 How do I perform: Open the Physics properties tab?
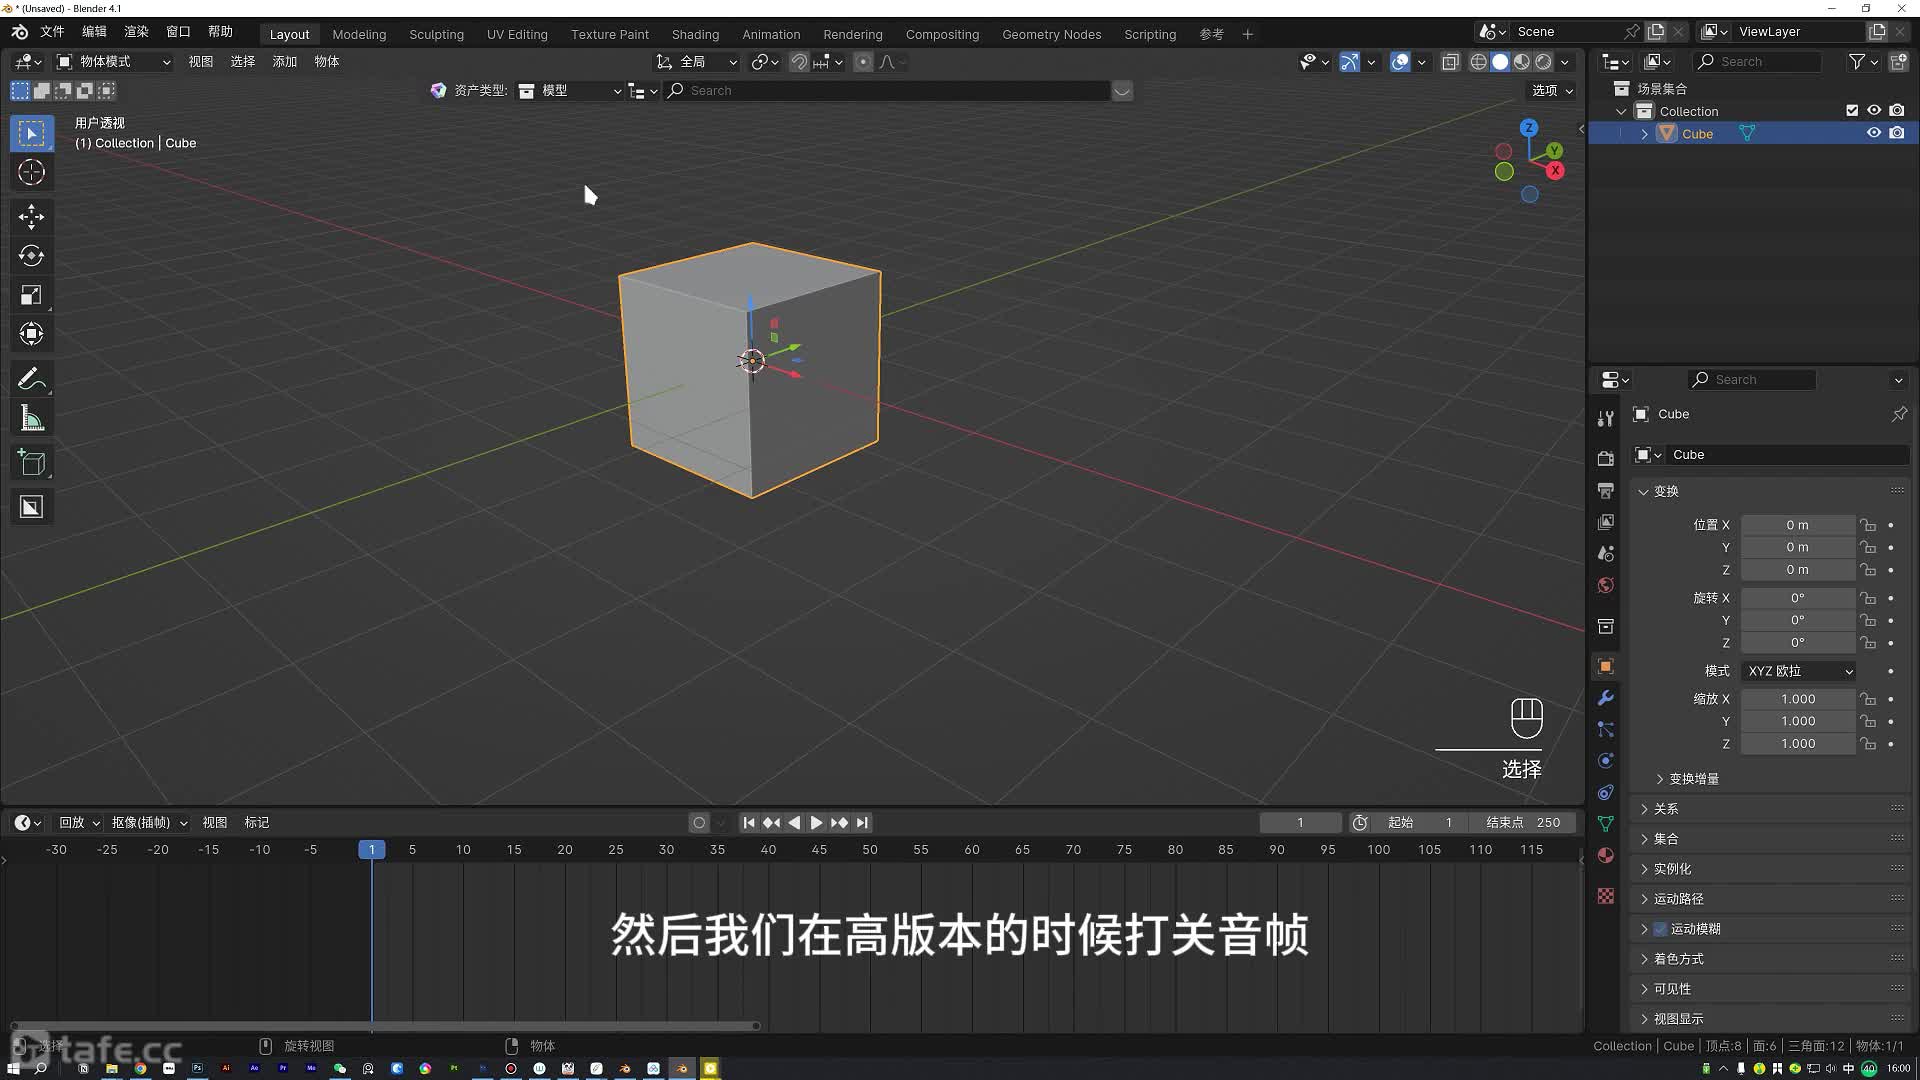1606,760
